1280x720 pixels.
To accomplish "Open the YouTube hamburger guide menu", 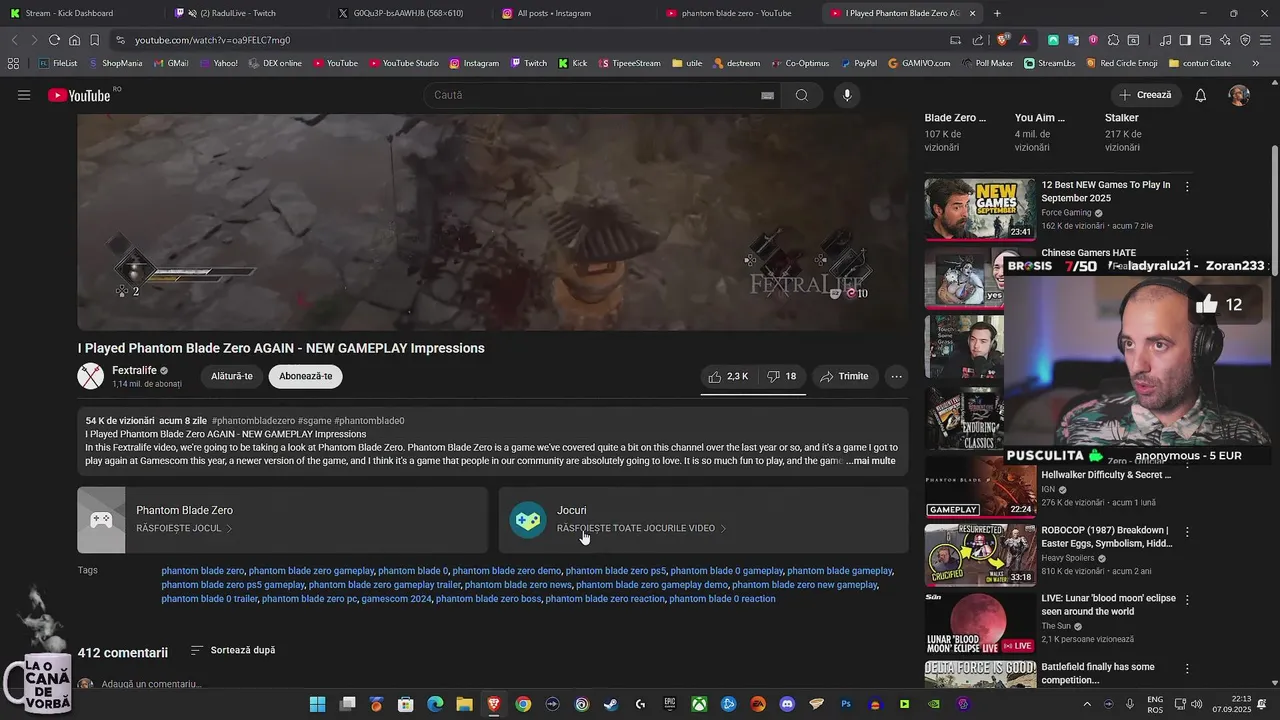I will click(24, 95).
